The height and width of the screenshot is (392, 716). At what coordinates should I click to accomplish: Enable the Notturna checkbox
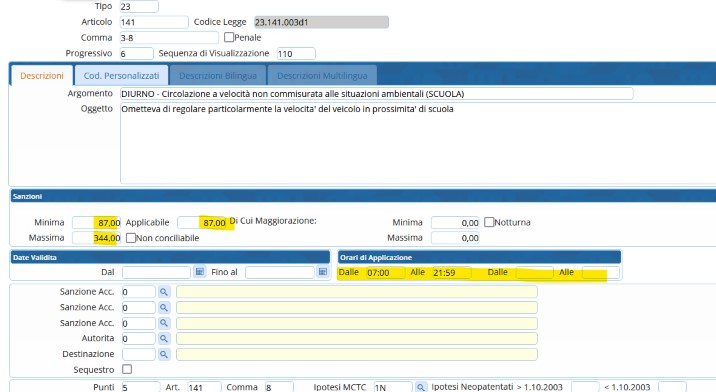[489, 222]
